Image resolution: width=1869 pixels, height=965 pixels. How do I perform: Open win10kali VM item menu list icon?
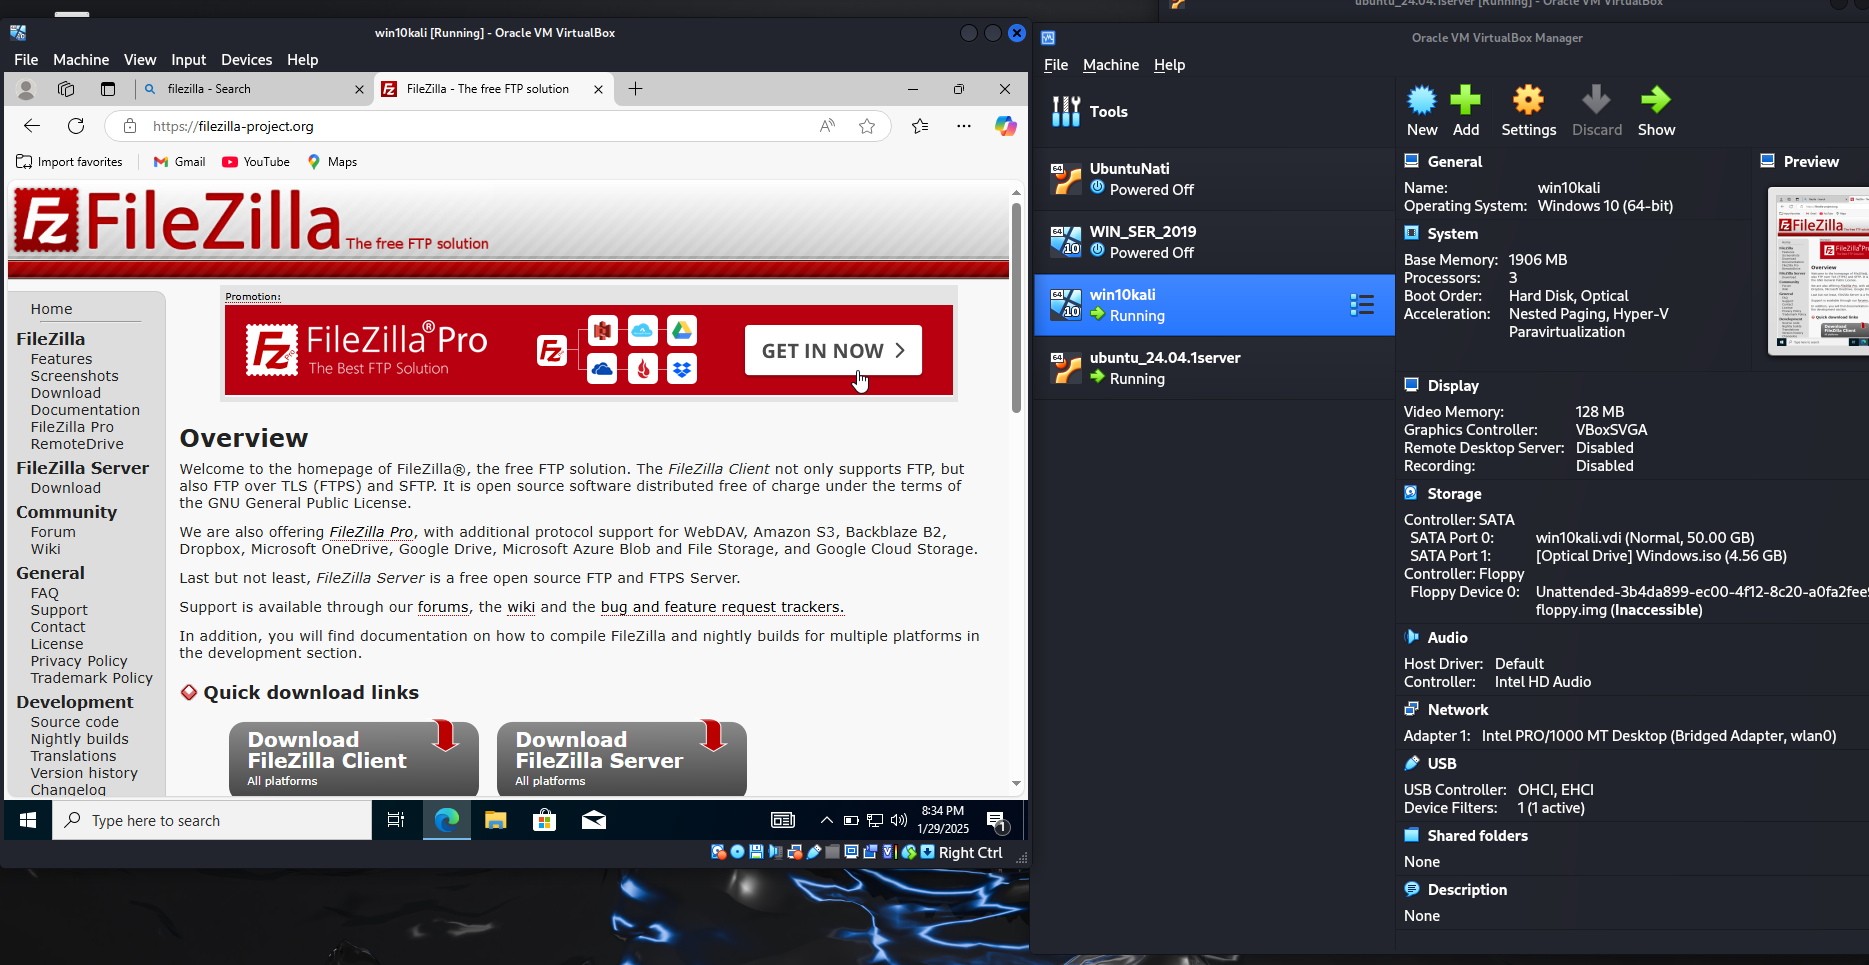[1362, 305]
